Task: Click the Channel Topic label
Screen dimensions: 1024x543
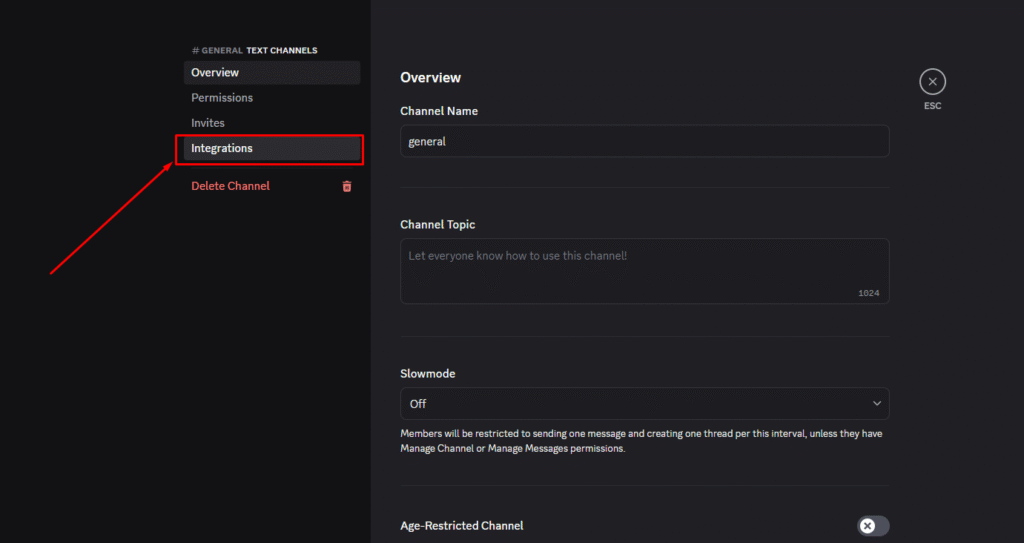Action: point(438,224)
